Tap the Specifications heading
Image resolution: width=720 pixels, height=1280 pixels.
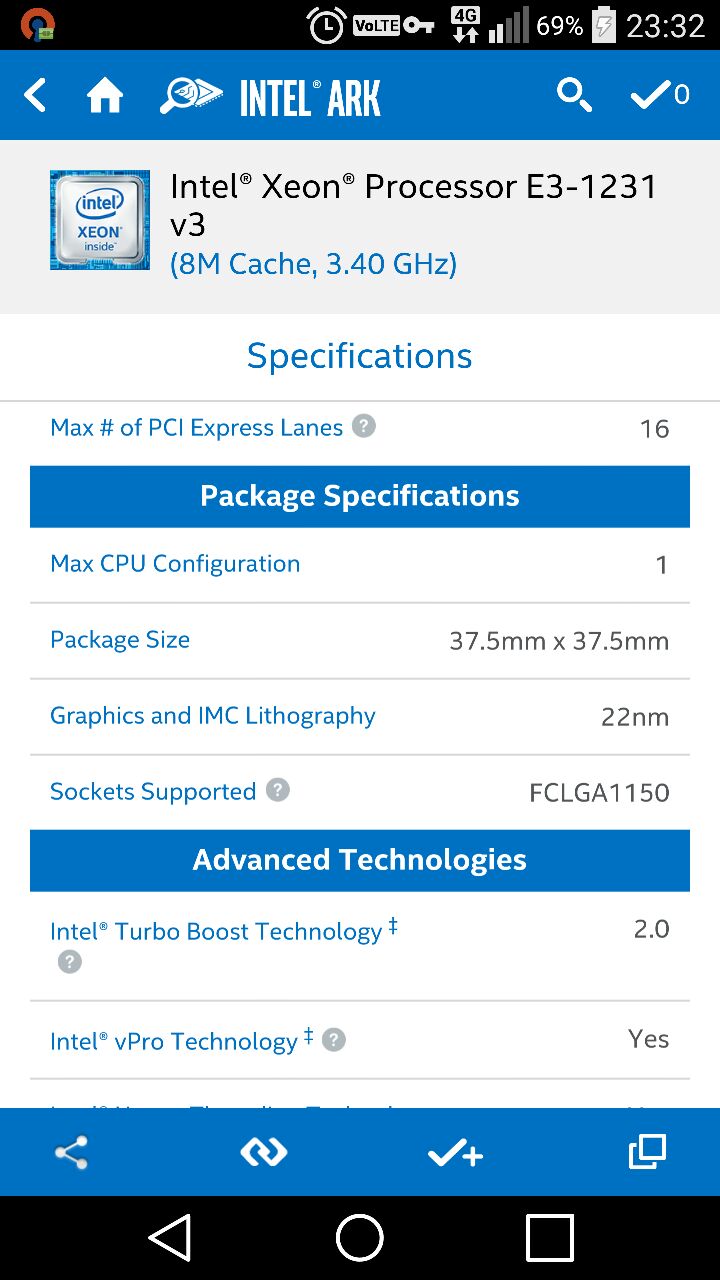click(360, 356)
